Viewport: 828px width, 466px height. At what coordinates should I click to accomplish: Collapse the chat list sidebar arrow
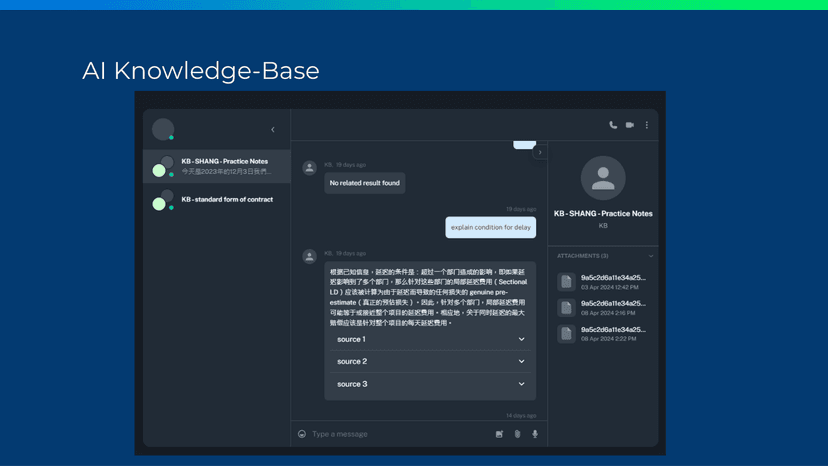[273, 129]
